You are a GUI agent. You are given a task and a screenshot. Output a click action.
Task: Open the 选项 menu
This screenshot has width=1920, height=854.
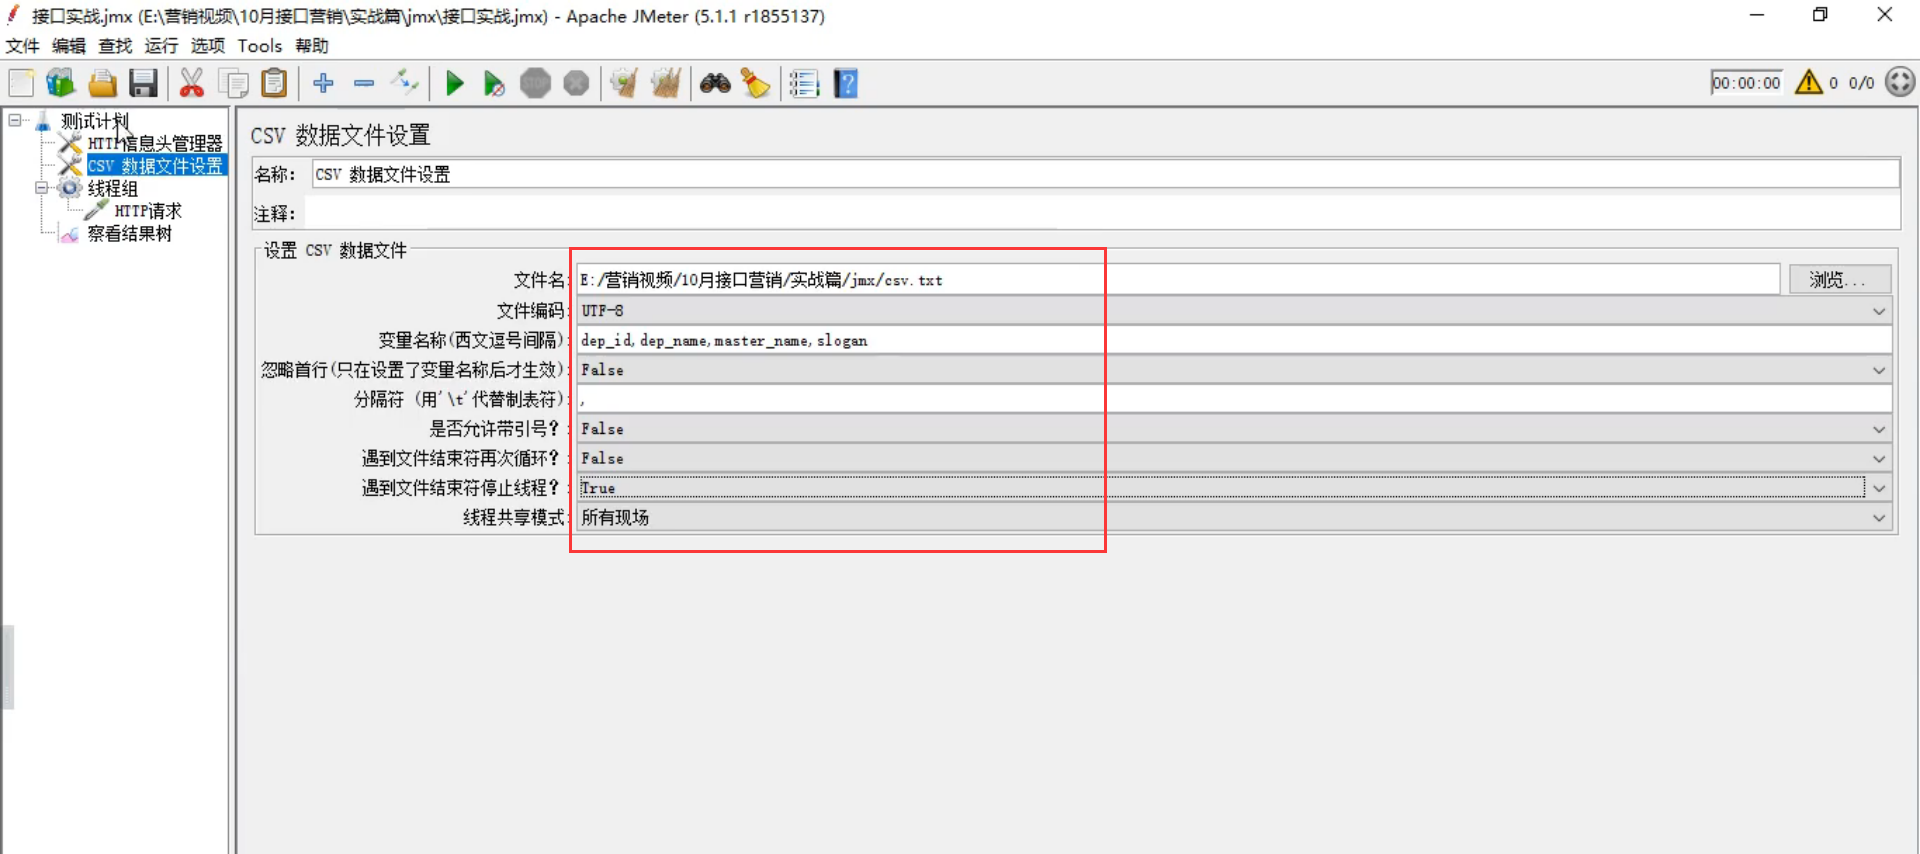[x=208, y=46]
